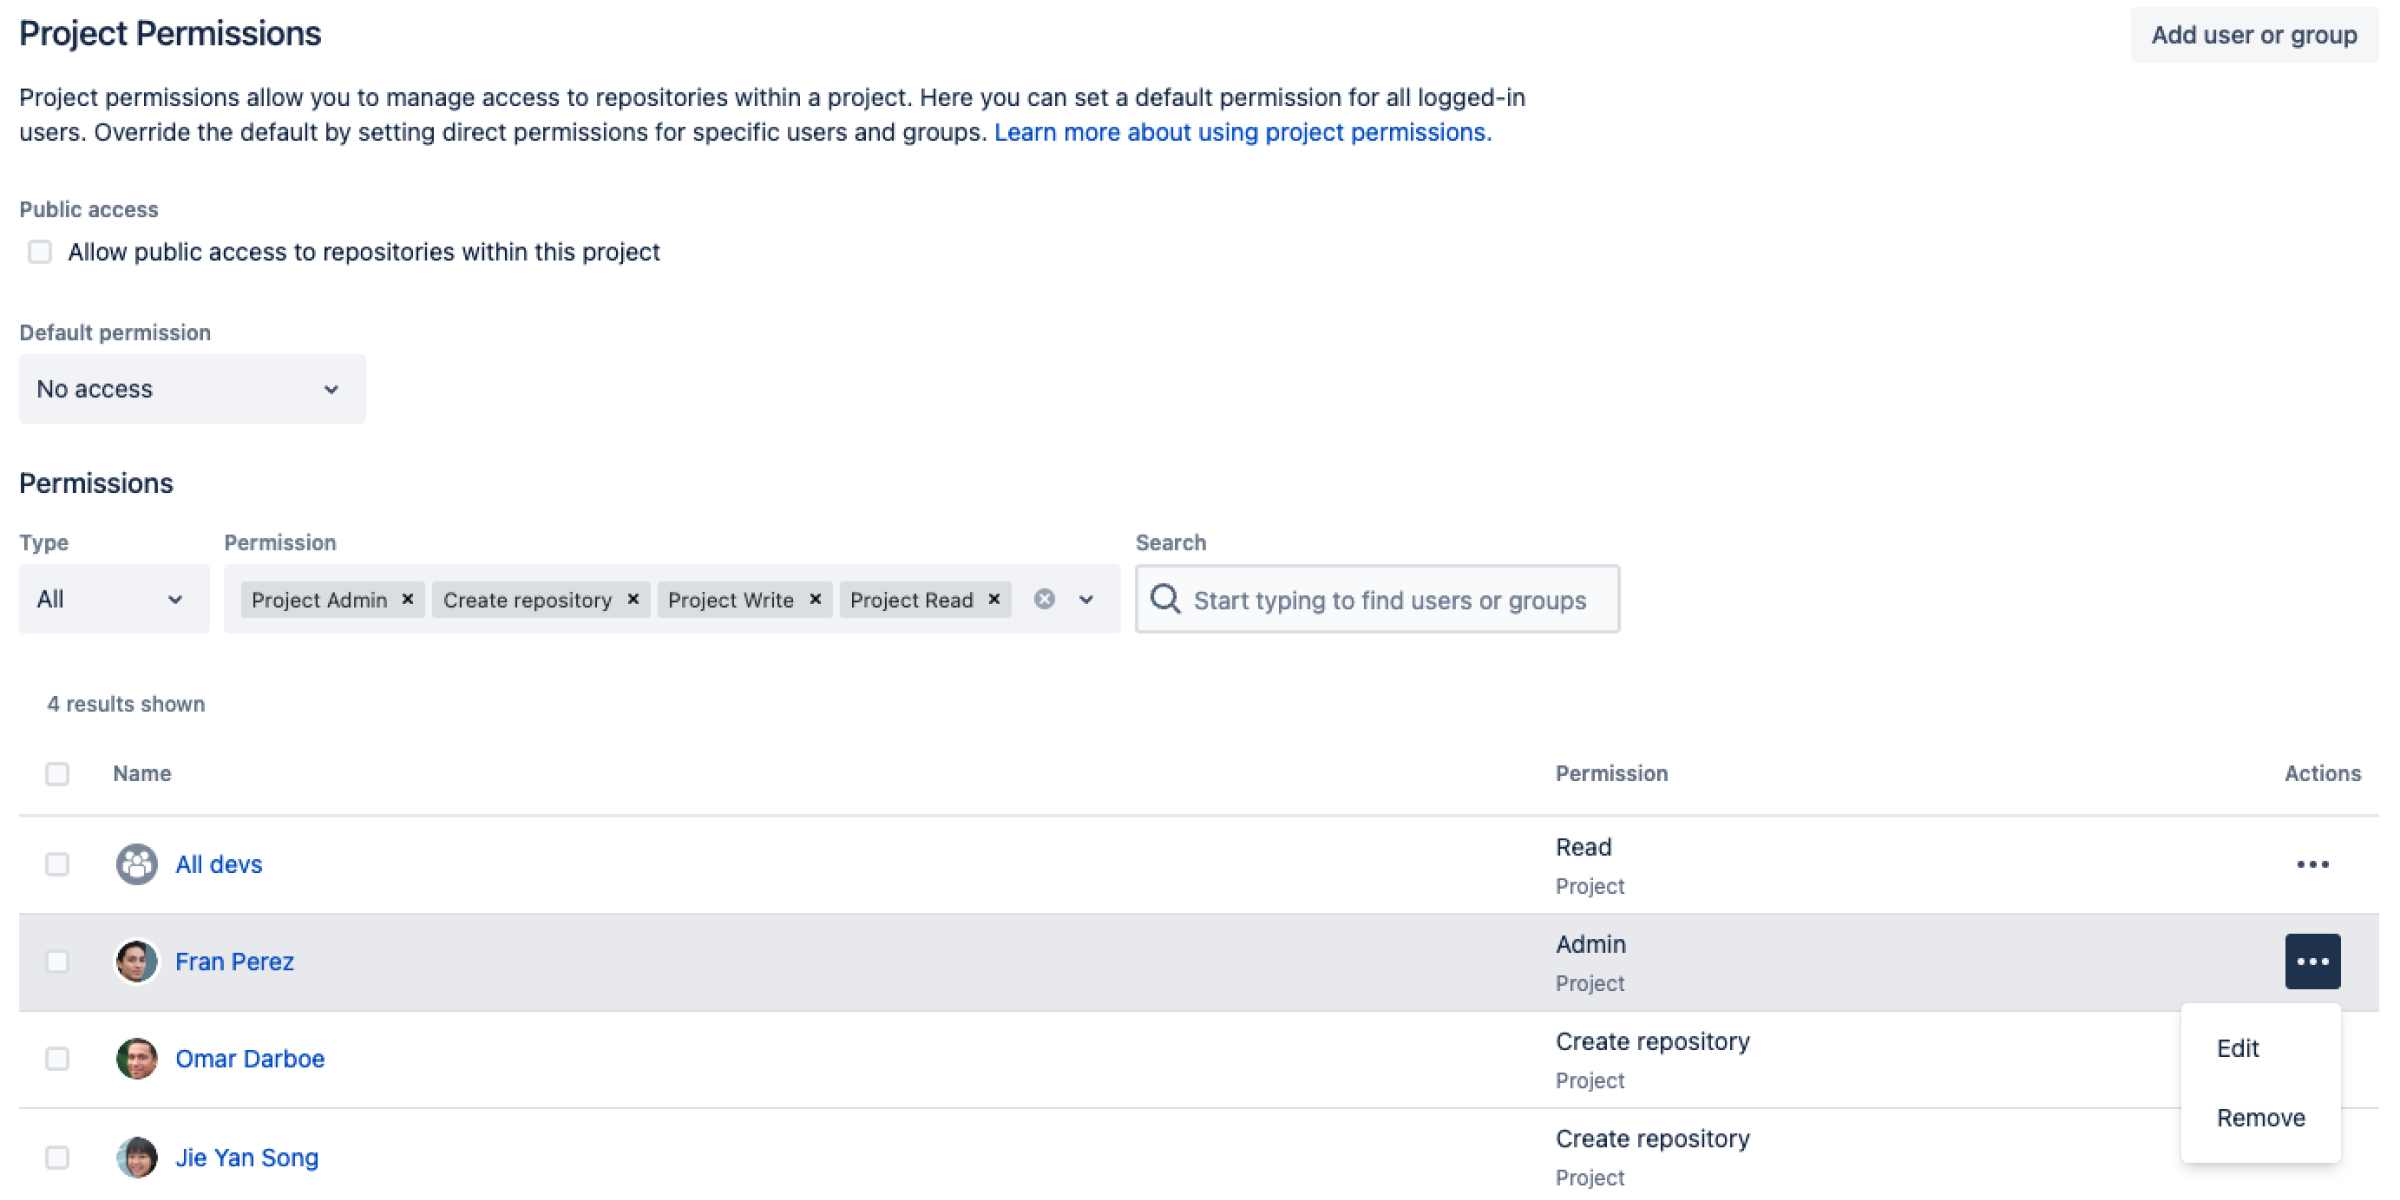Click the Add user or group button
This screenshot has height=1200, width=2400.
2254,34
